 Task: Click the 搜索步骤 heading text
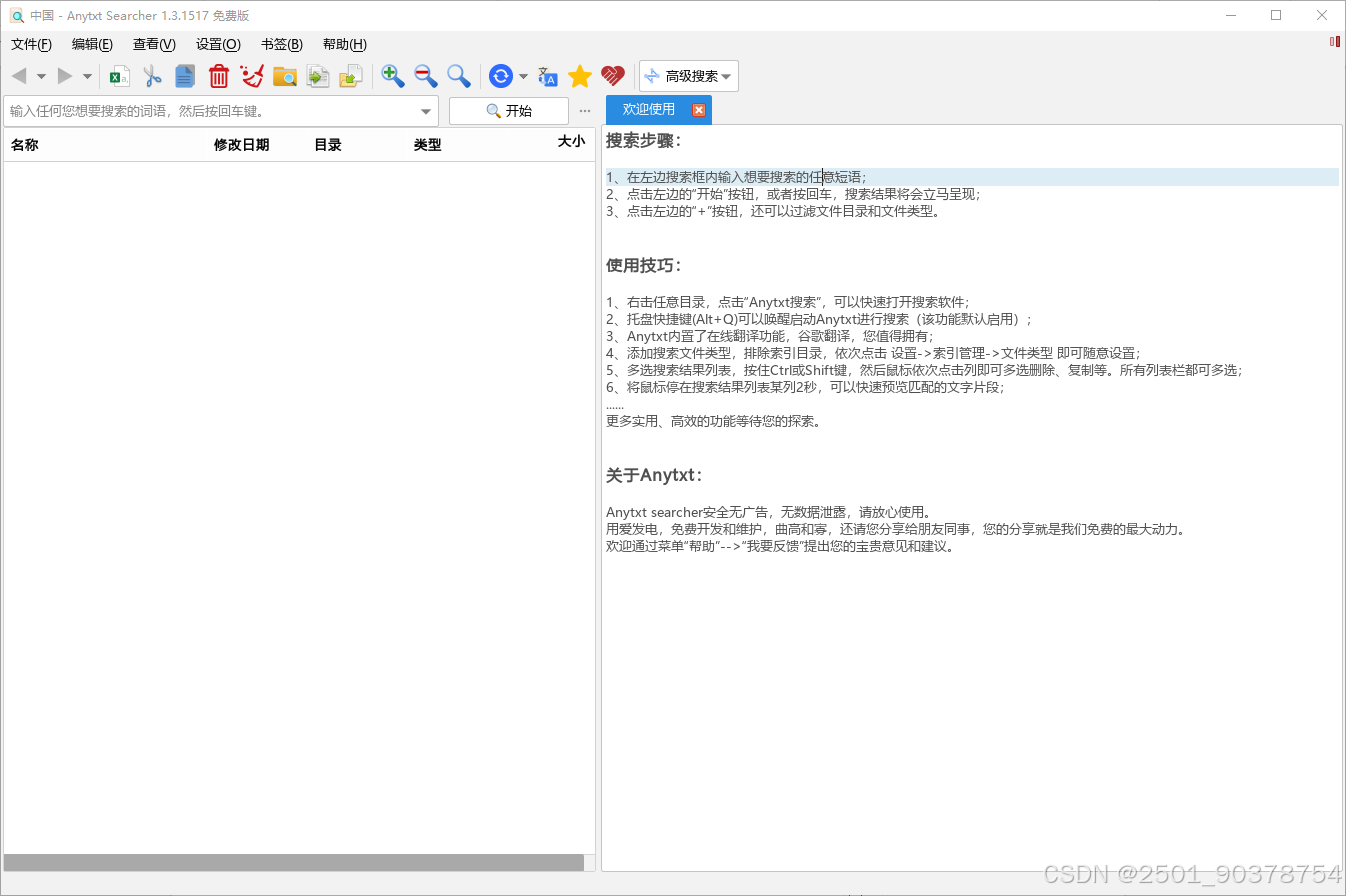point(643,141)
